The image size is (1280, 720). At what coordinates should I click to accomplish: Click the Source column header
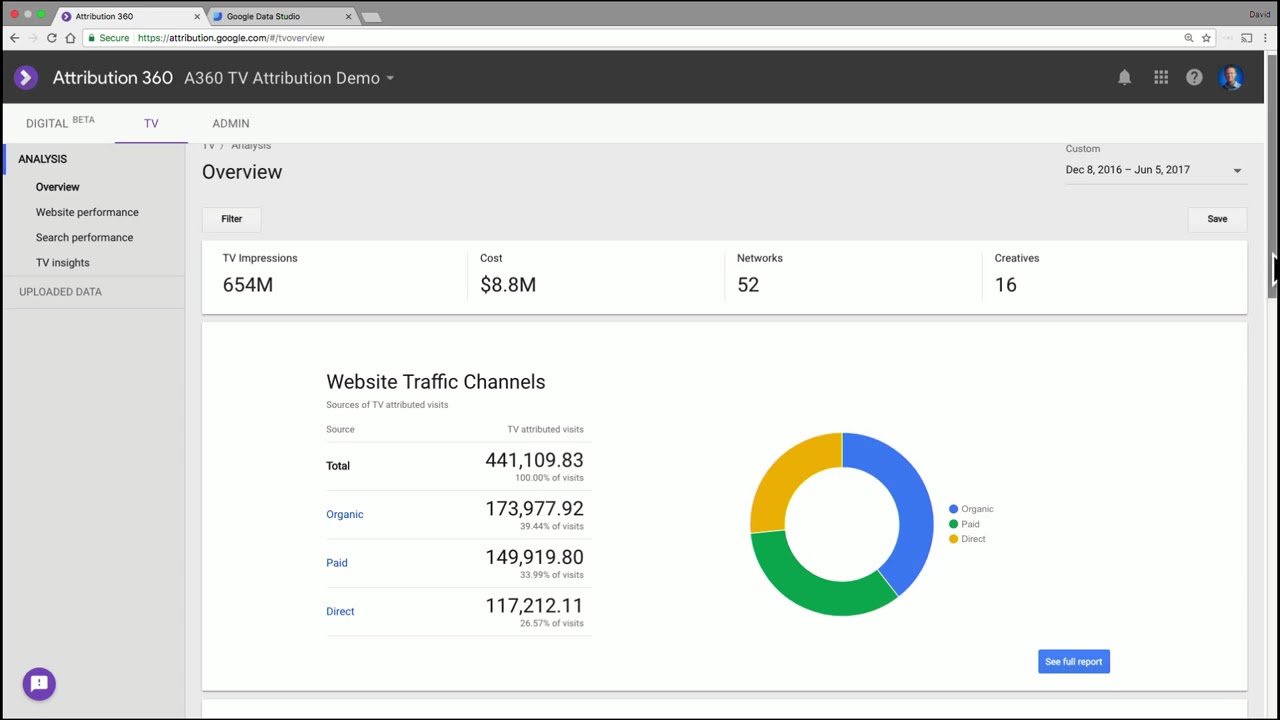tap(340, 430)
